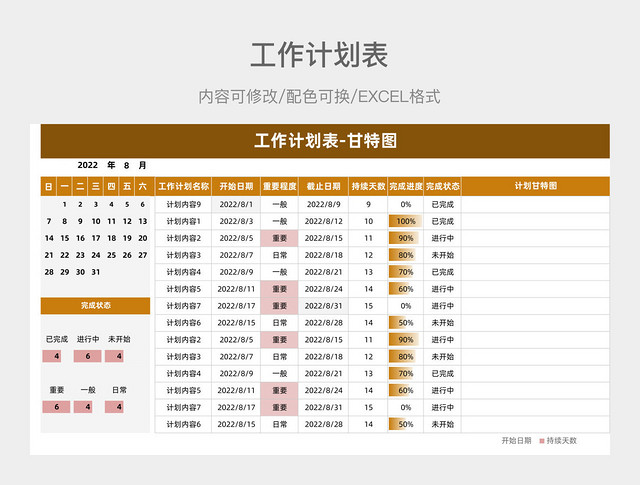Click the 持续天数 chart legend entry
The width and height of the screenshot is (640, 485).
pyautogui.click(x=558, y=441)
